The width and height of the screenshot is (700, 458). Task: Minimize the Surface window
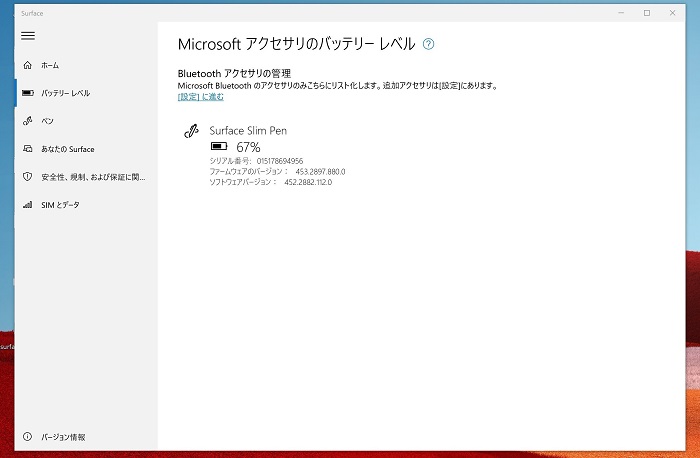point(621,13)
